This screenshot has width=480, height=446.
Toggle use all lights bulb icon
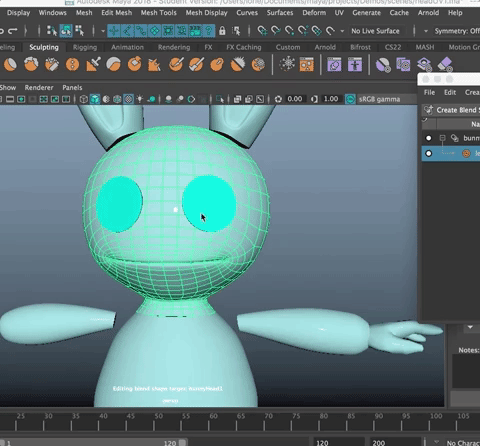pos(140,99)
